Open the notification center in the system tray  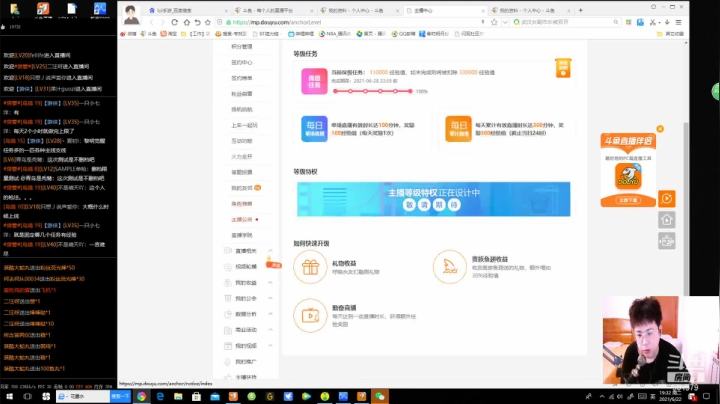point(707,396)
